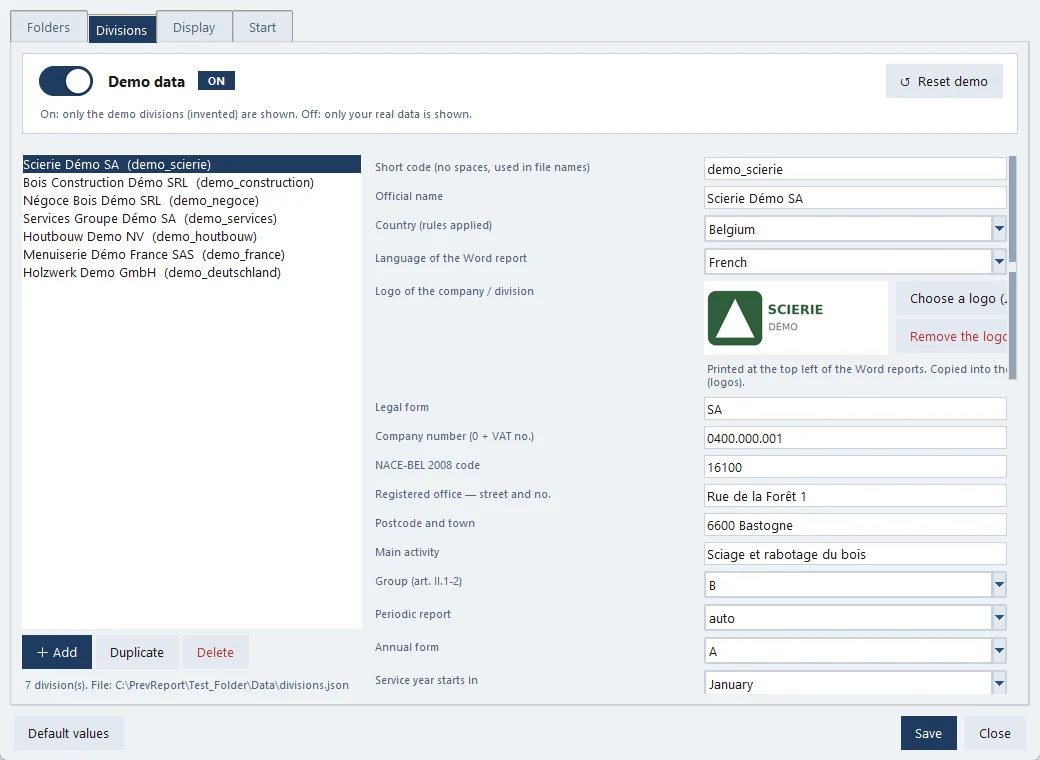
Task: Save the division settings
Action: click(928, 733)
